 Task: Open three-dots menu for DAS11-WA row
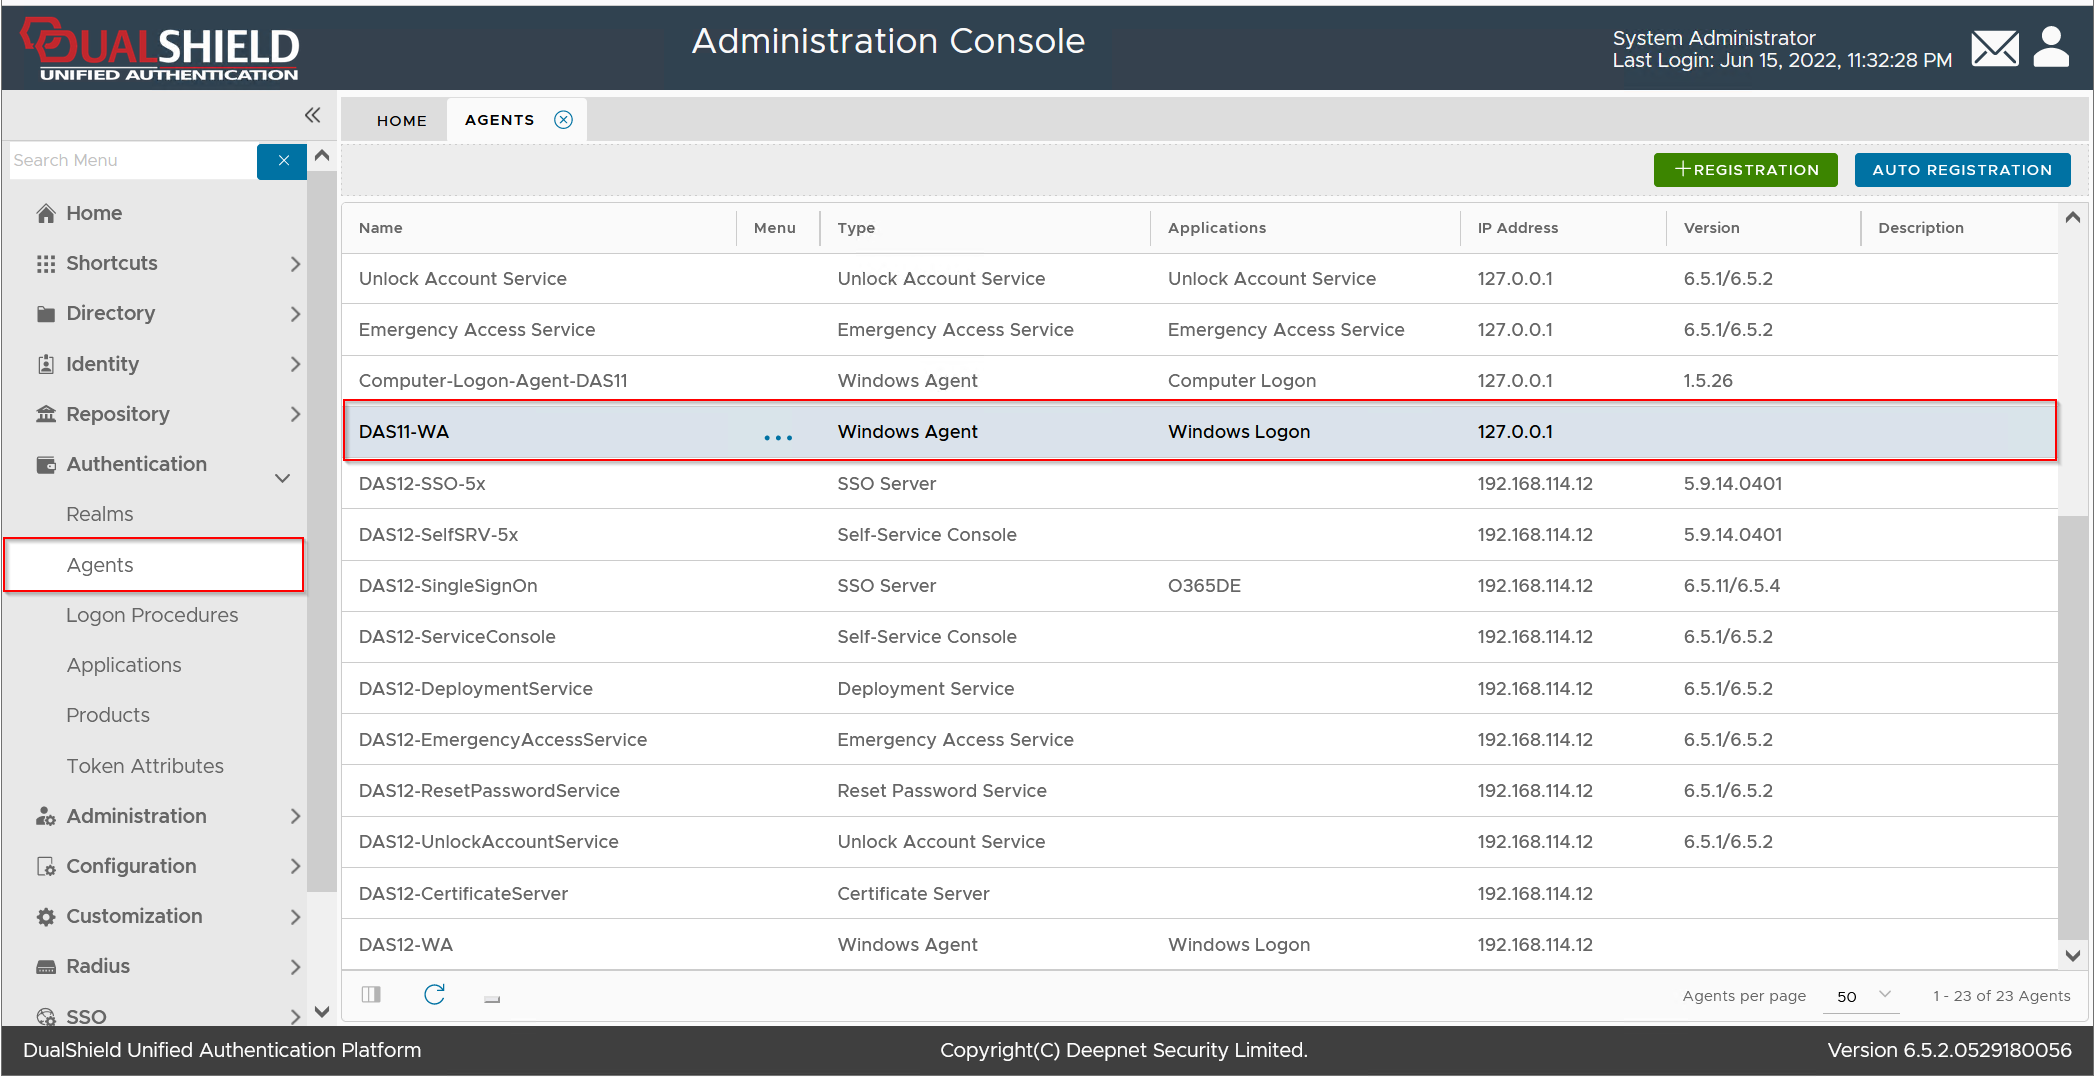[778, 437]
